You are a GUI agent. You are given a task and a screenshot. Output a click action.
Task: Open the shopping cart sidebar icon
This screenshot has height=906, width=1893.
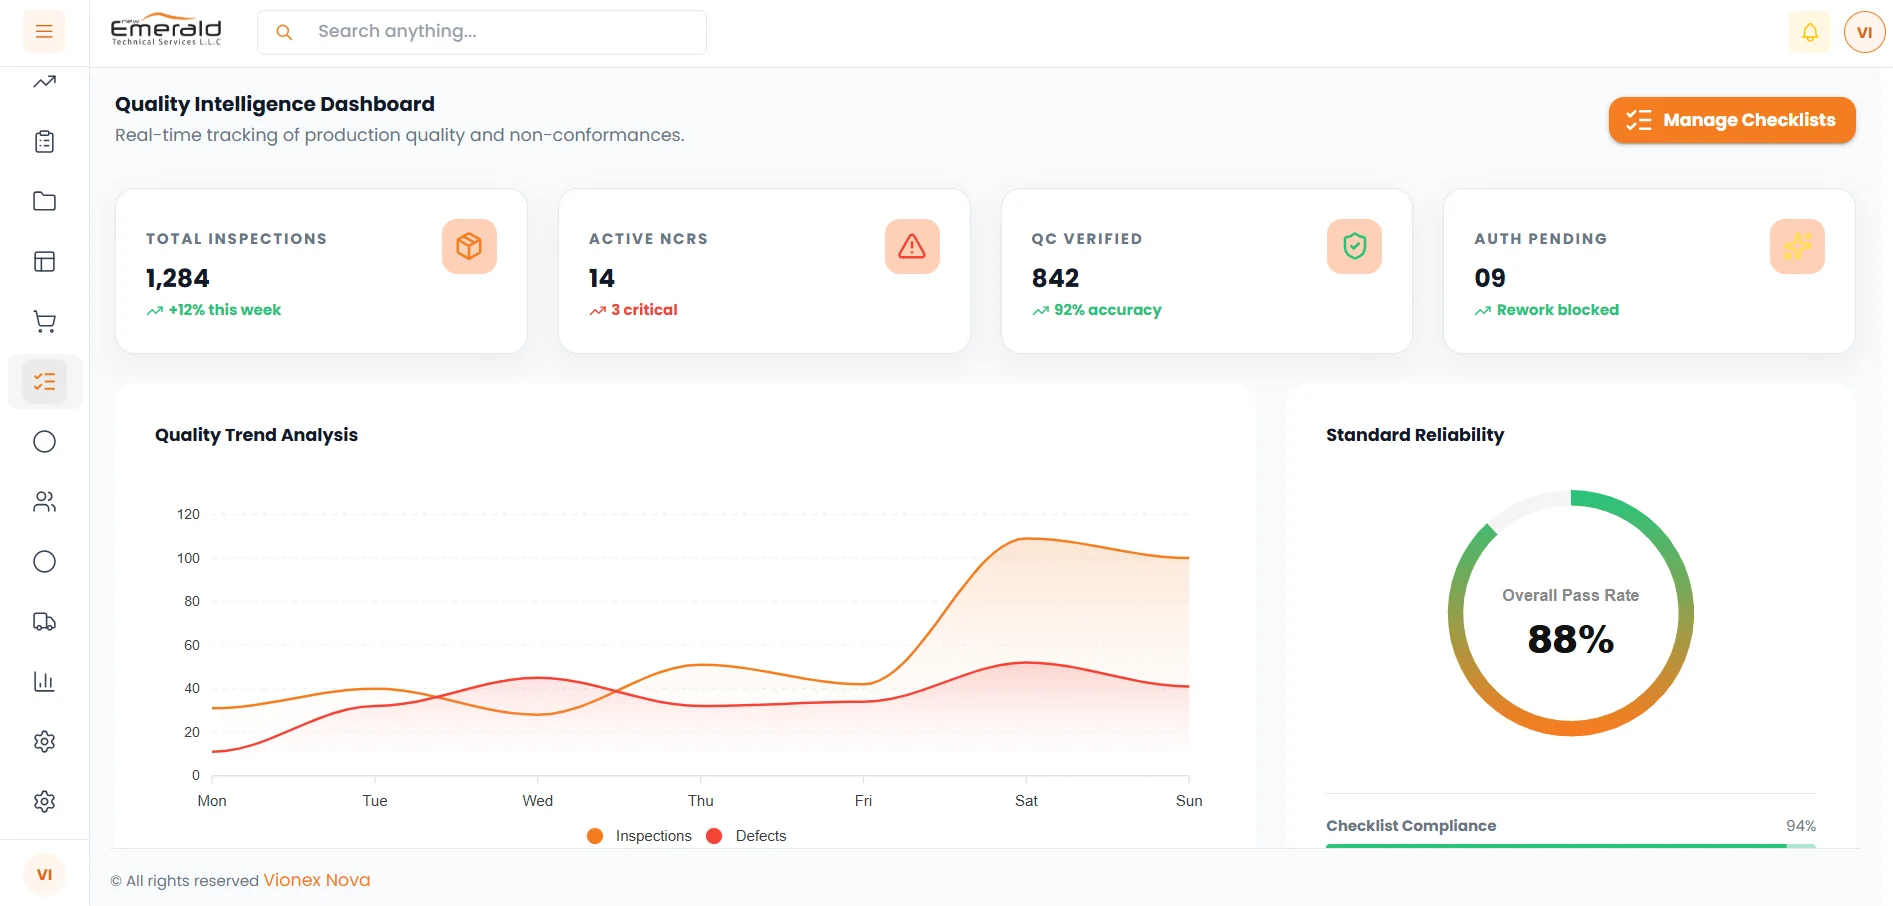pyautogui.click(x=44, y=322)
